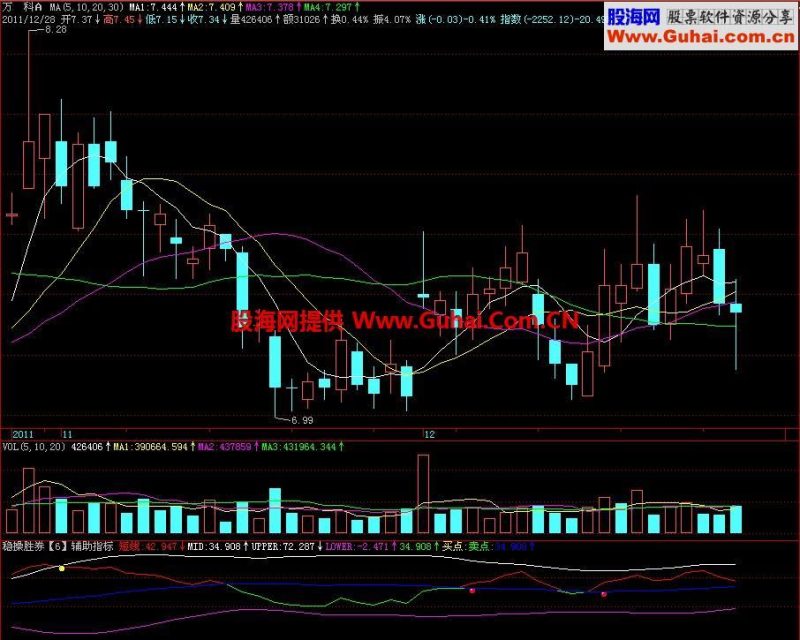Click the change value 涨(-0.03)-0.41%

pyautogui.click(x=456, y=20)
